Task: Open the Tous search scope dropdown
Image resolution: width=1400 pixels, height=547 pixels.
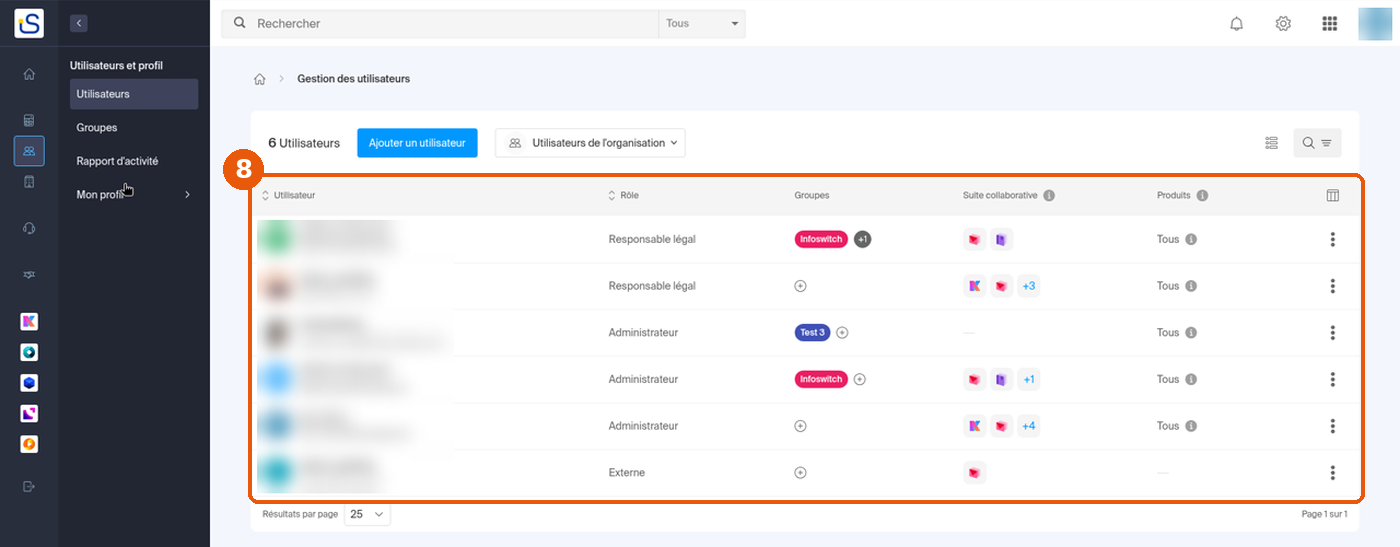Action: coord(701,23)
